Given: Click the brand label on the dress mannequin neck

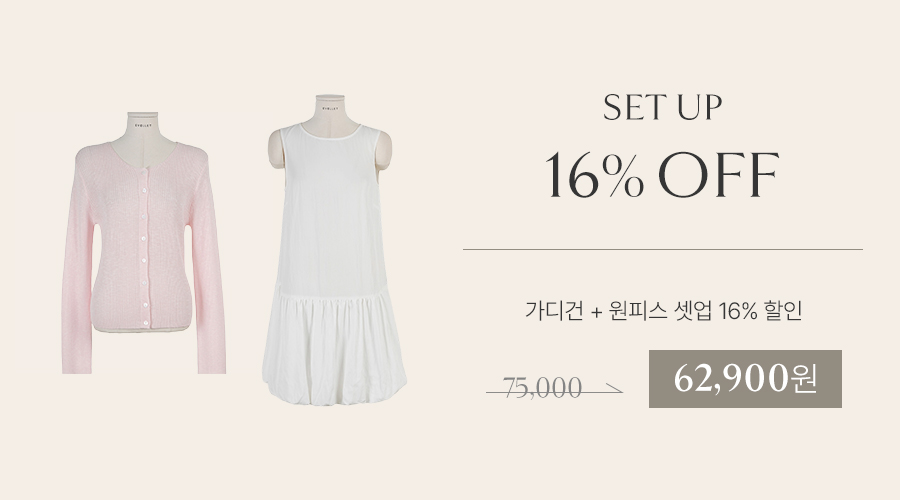Looking at the screenshot, I should pos(329,107).
